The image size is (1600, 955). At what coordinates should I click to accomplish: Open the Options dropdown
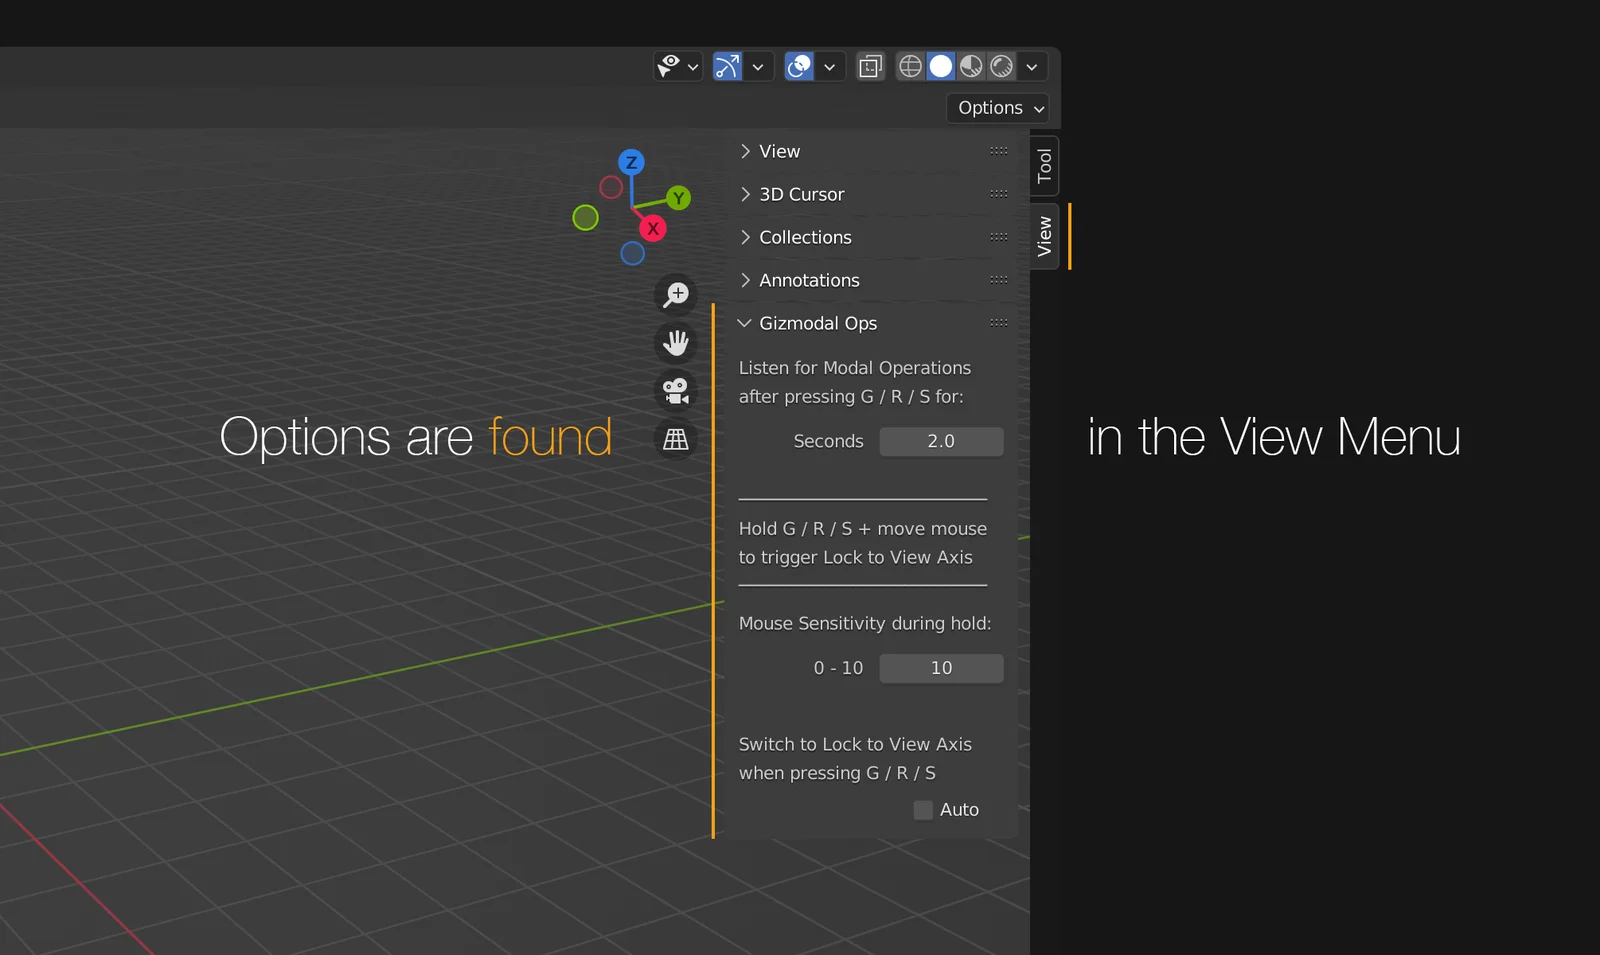coord(996,108)
